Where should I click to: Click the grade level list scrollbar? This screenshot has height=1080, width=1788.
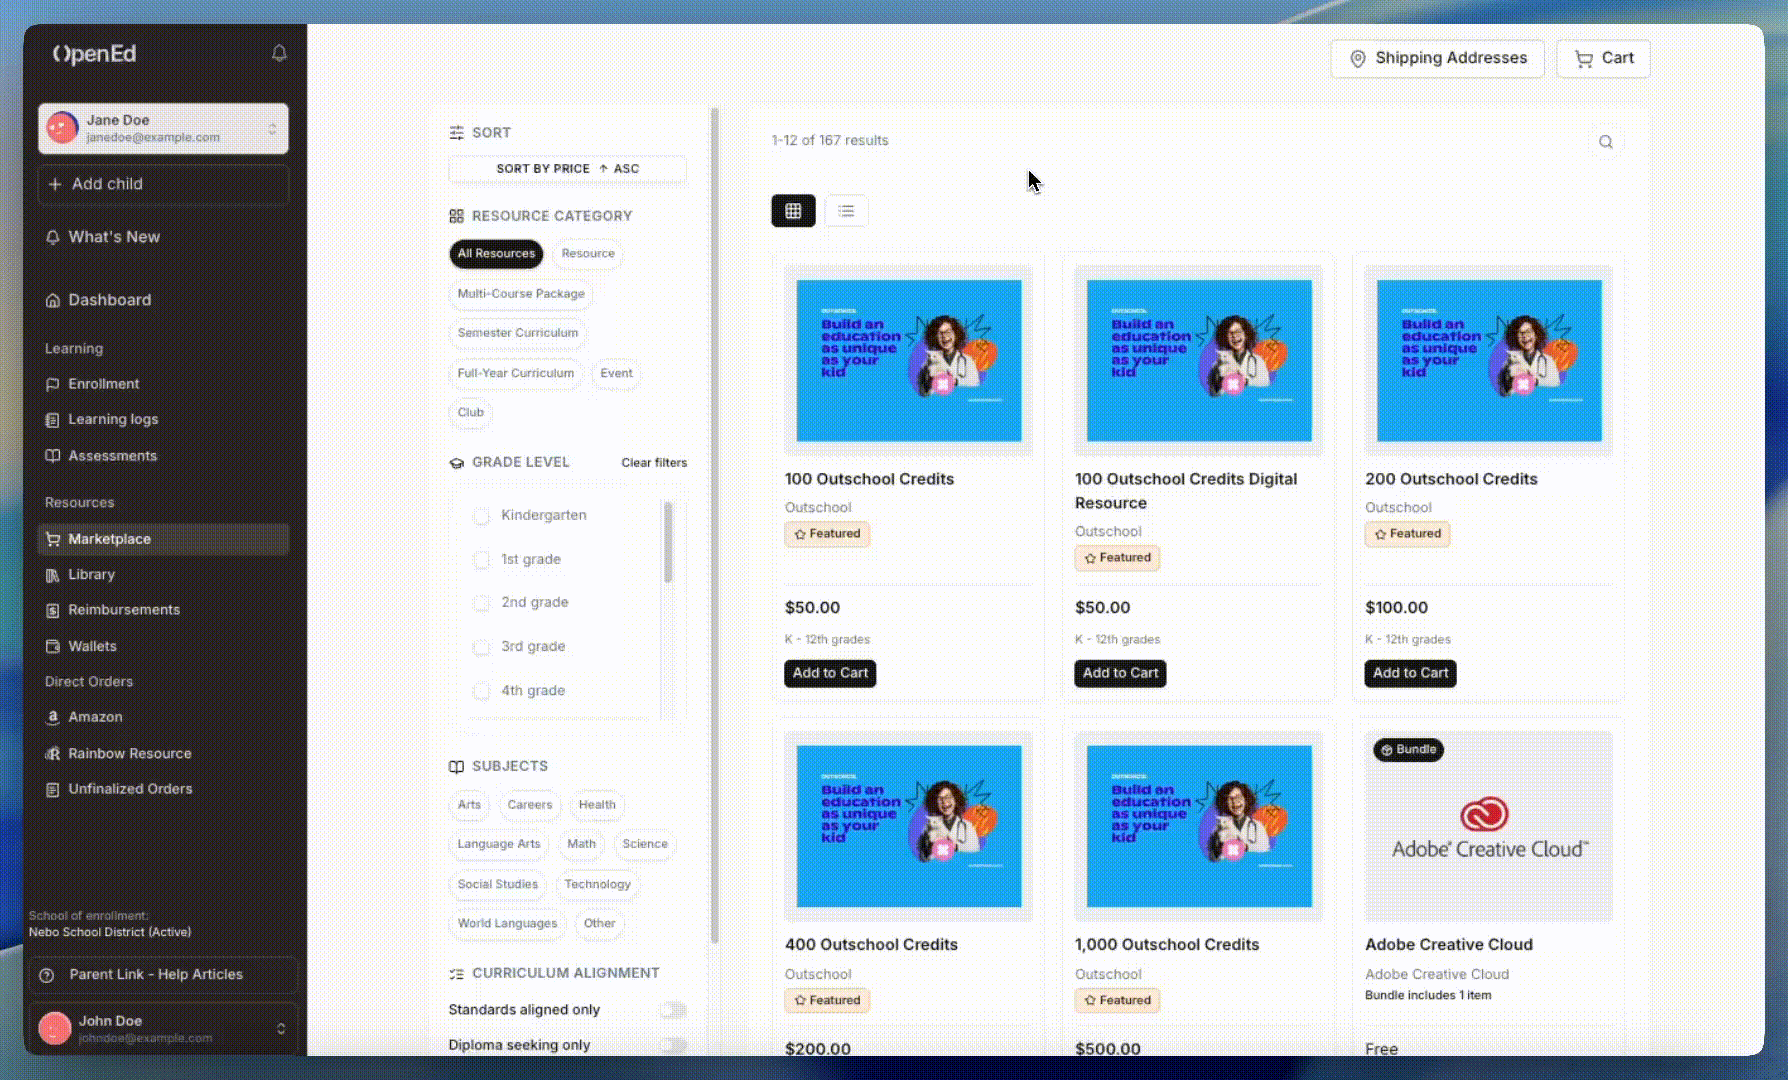click(x=668, y=543)
